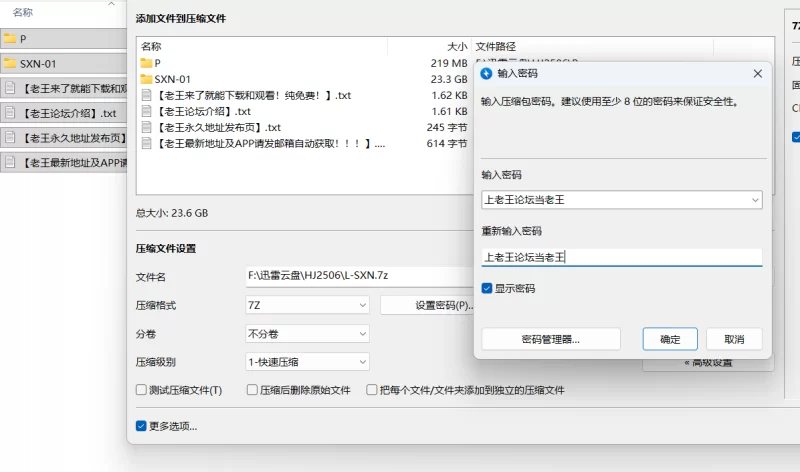Uncheck the 更多选项... checkbox
This screenshot has width=800, height=472.
point(141,426)
